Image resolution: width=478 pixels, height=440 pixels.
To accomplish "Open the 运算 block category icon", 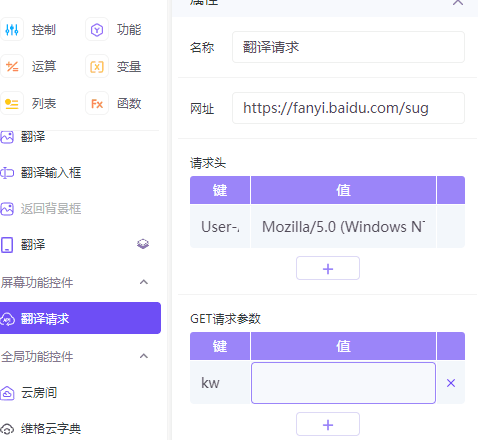I will coord(12,66).
